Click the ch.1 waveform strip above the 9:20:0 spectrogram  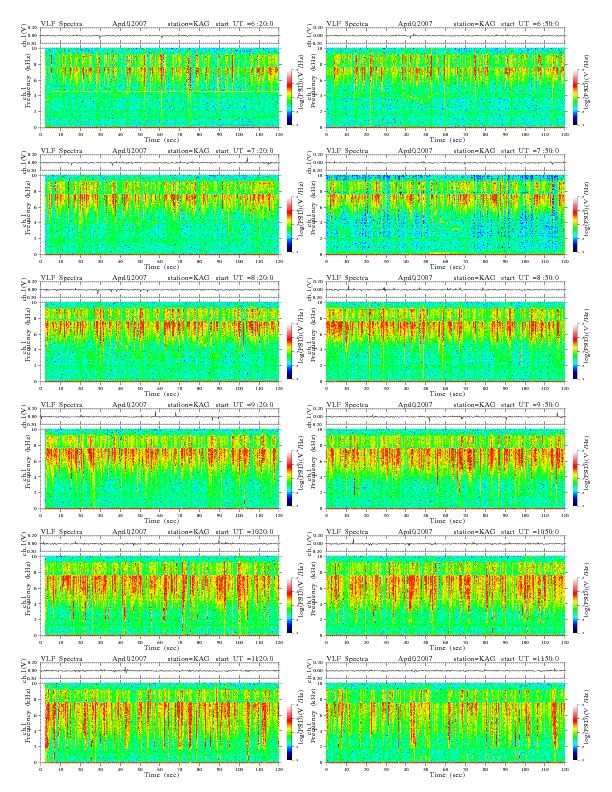[160, 417]
